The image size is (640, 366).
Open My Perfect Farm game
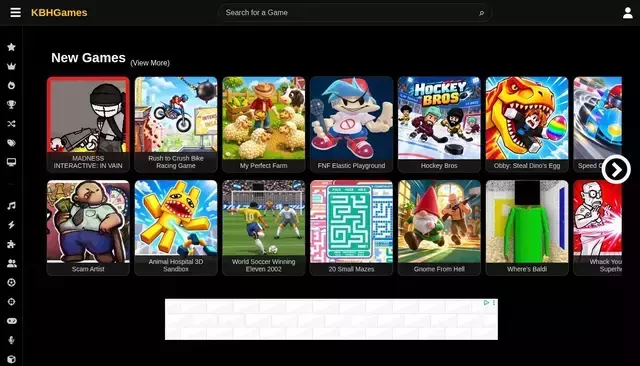pos(264,124)
